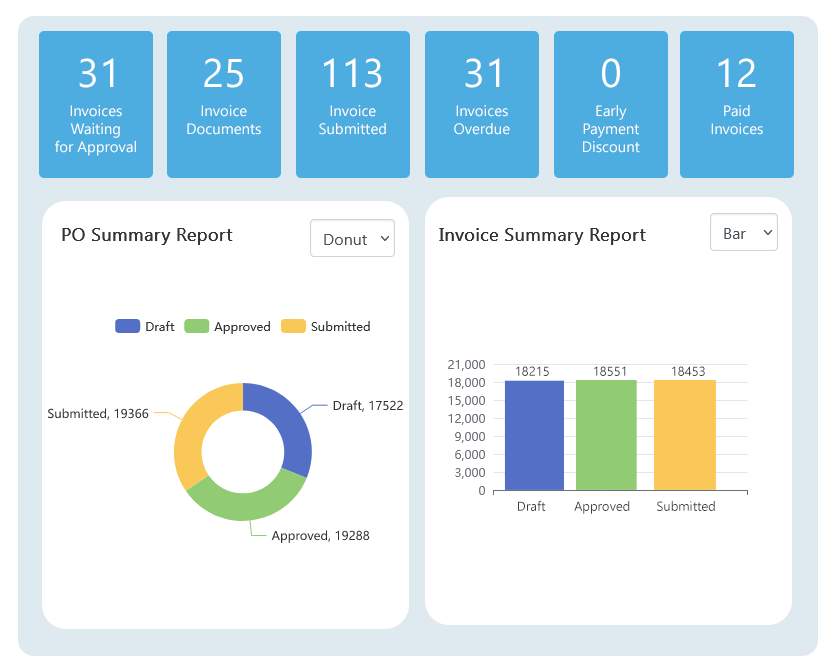Open the Invoice Submitted tile showing 113
Screen dimensions: 840x670
tap(353, 105)
